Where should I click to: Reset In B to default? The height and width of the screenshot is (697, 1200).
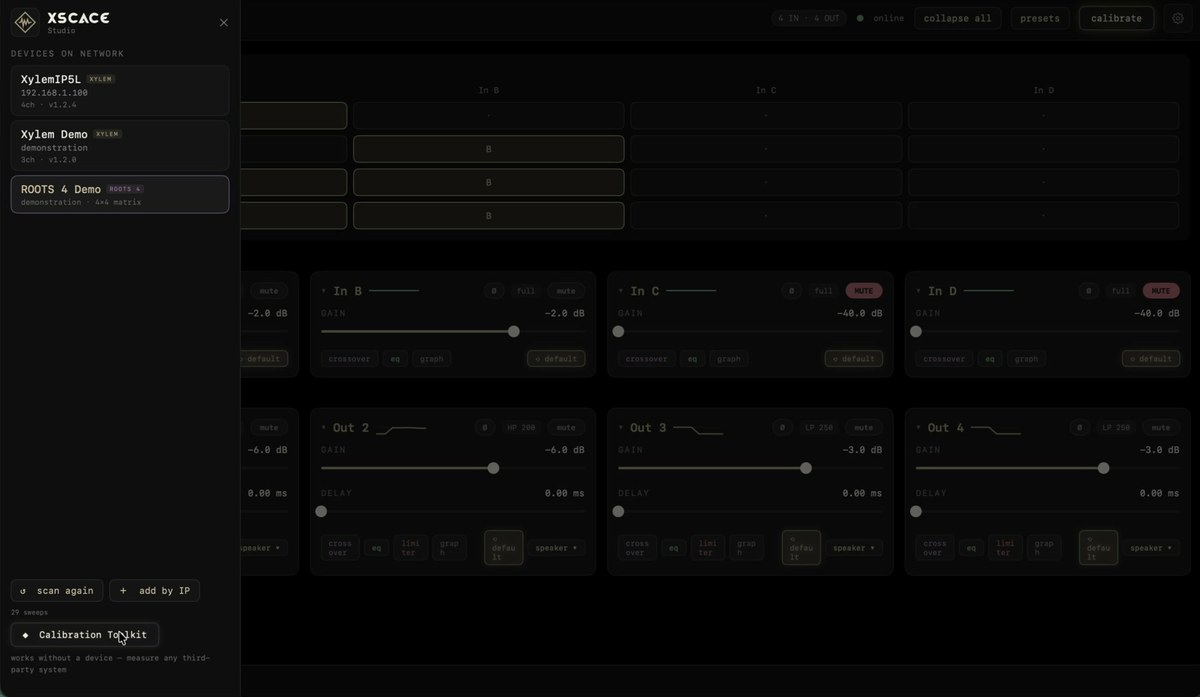point(556,359)
